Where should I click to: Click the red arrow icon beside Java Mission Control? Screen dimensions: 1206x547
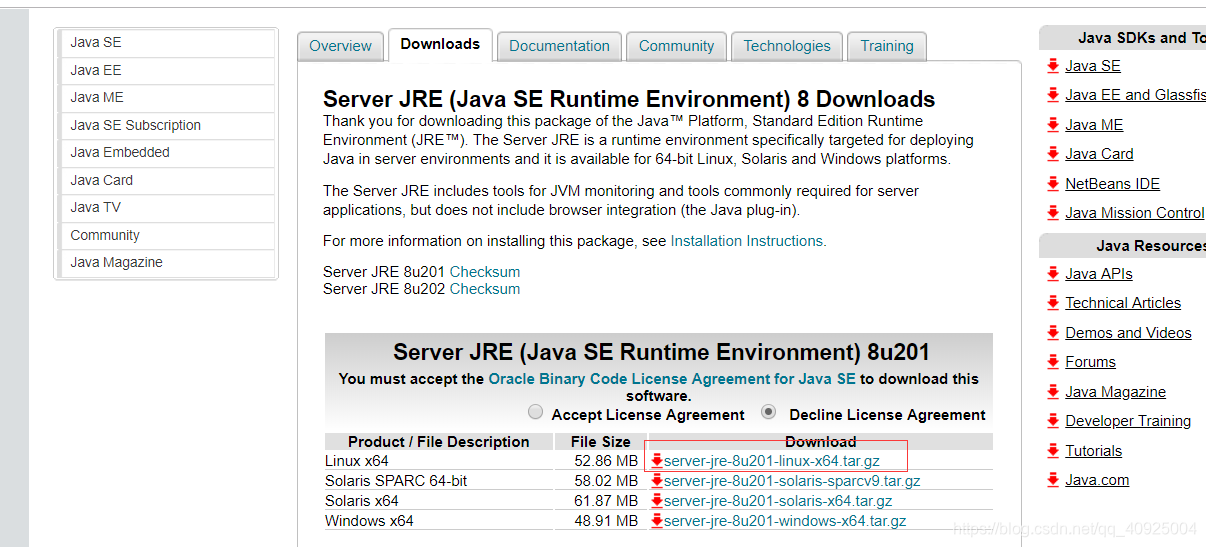point(1053,213)
